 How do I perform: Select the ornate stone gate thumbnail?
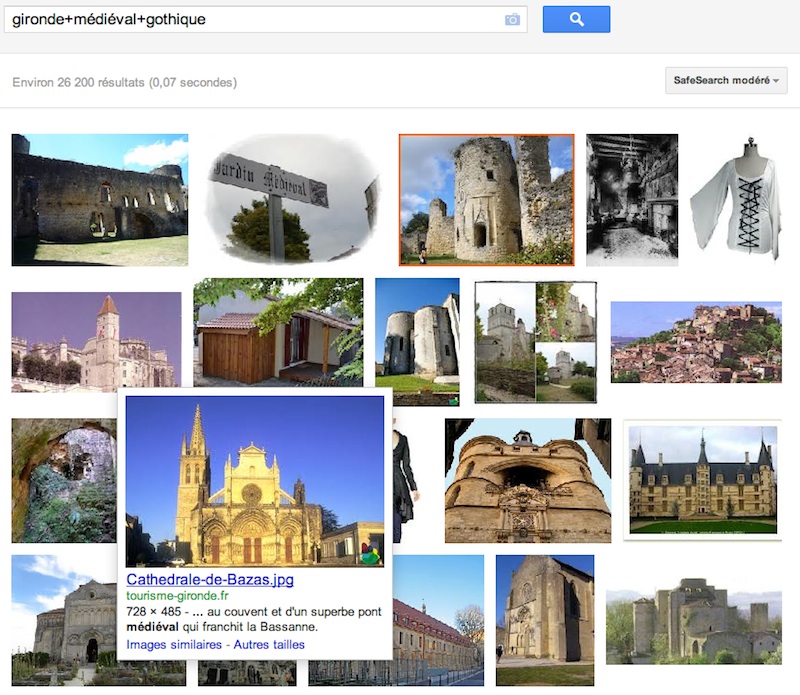527,480
